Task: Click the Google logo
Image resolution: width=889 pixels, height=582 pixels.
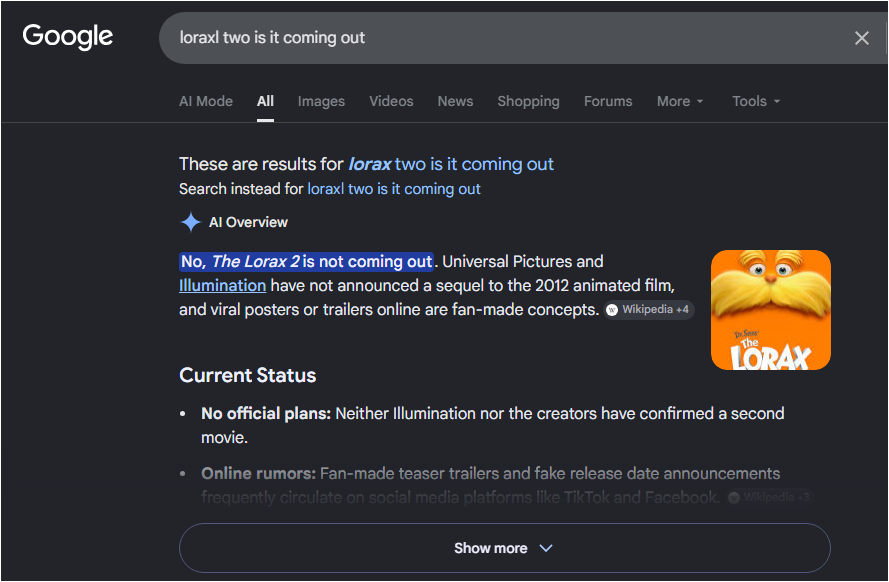Action: click(67, 37)
